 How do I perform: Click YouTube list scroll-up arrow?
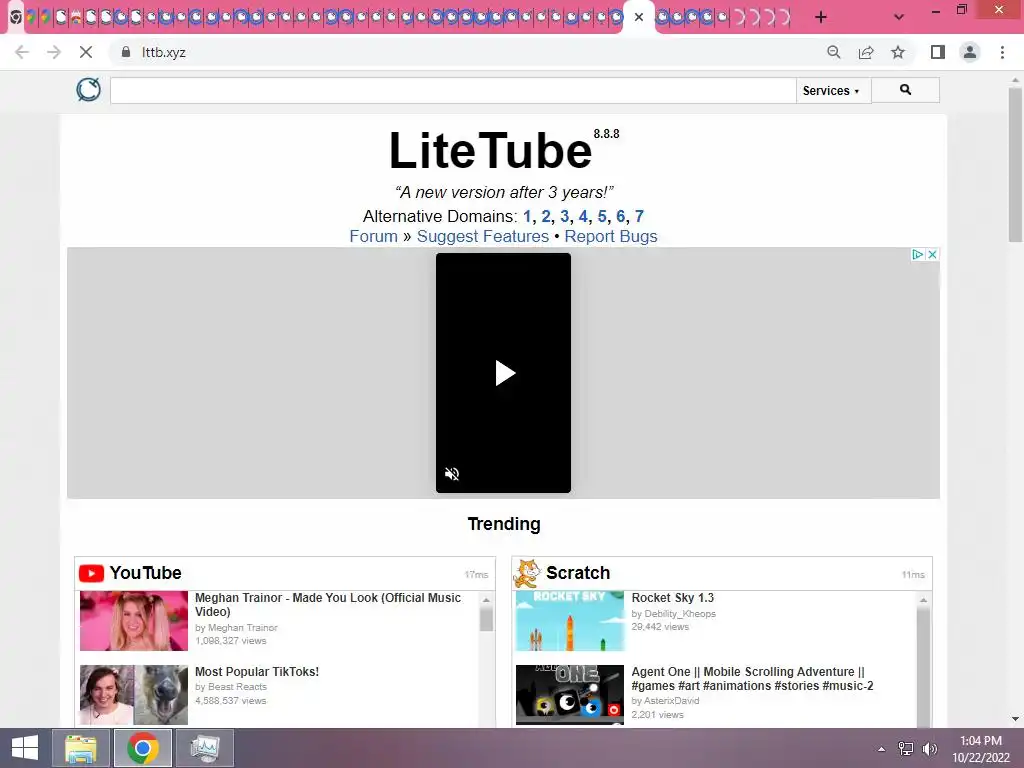point(487,600)
